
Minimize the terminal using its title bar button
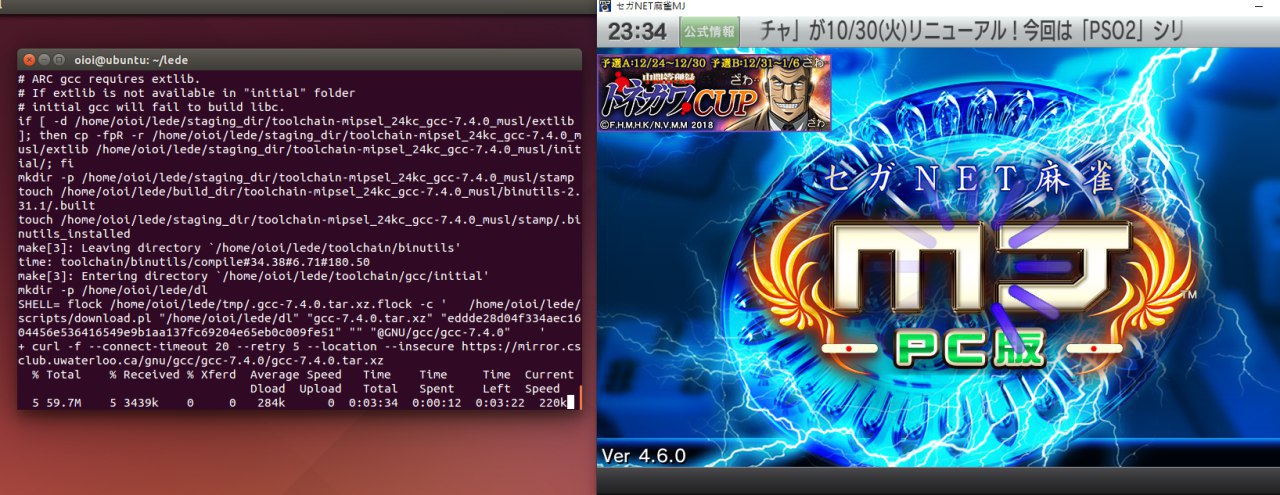pos(44,60)
